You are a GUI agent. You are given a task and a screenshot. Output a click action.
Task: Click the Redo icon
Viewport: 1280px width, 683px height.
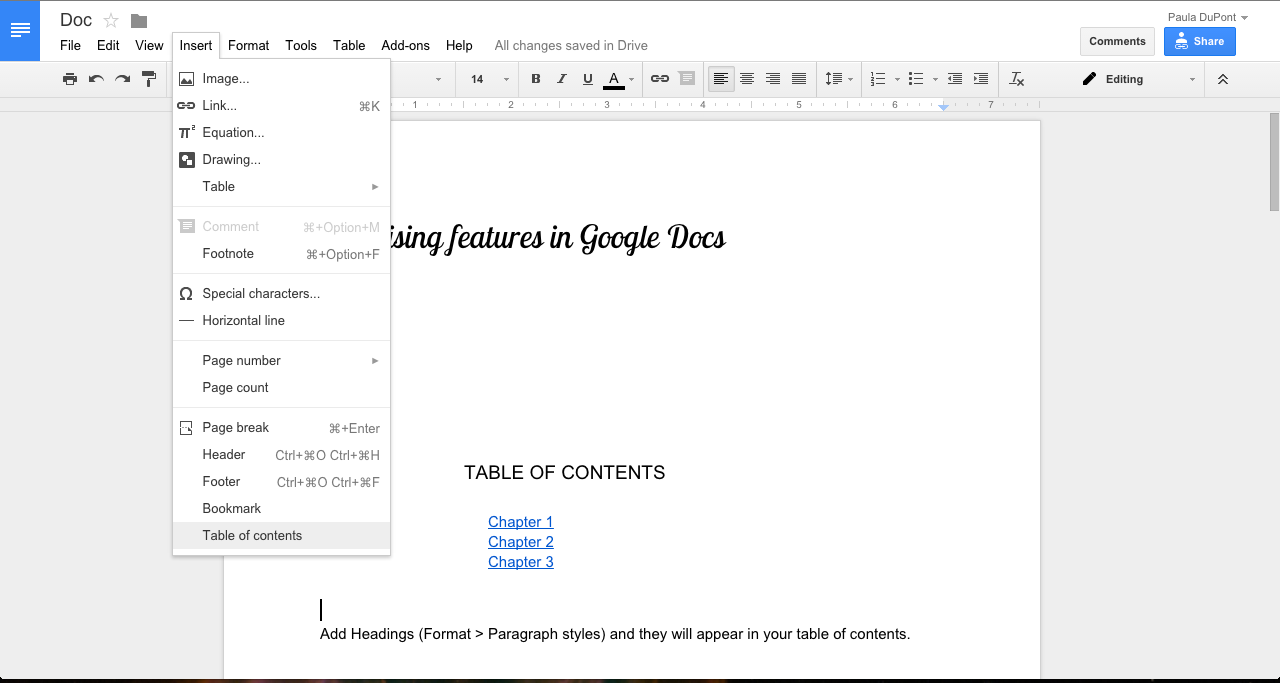point(121,79)
